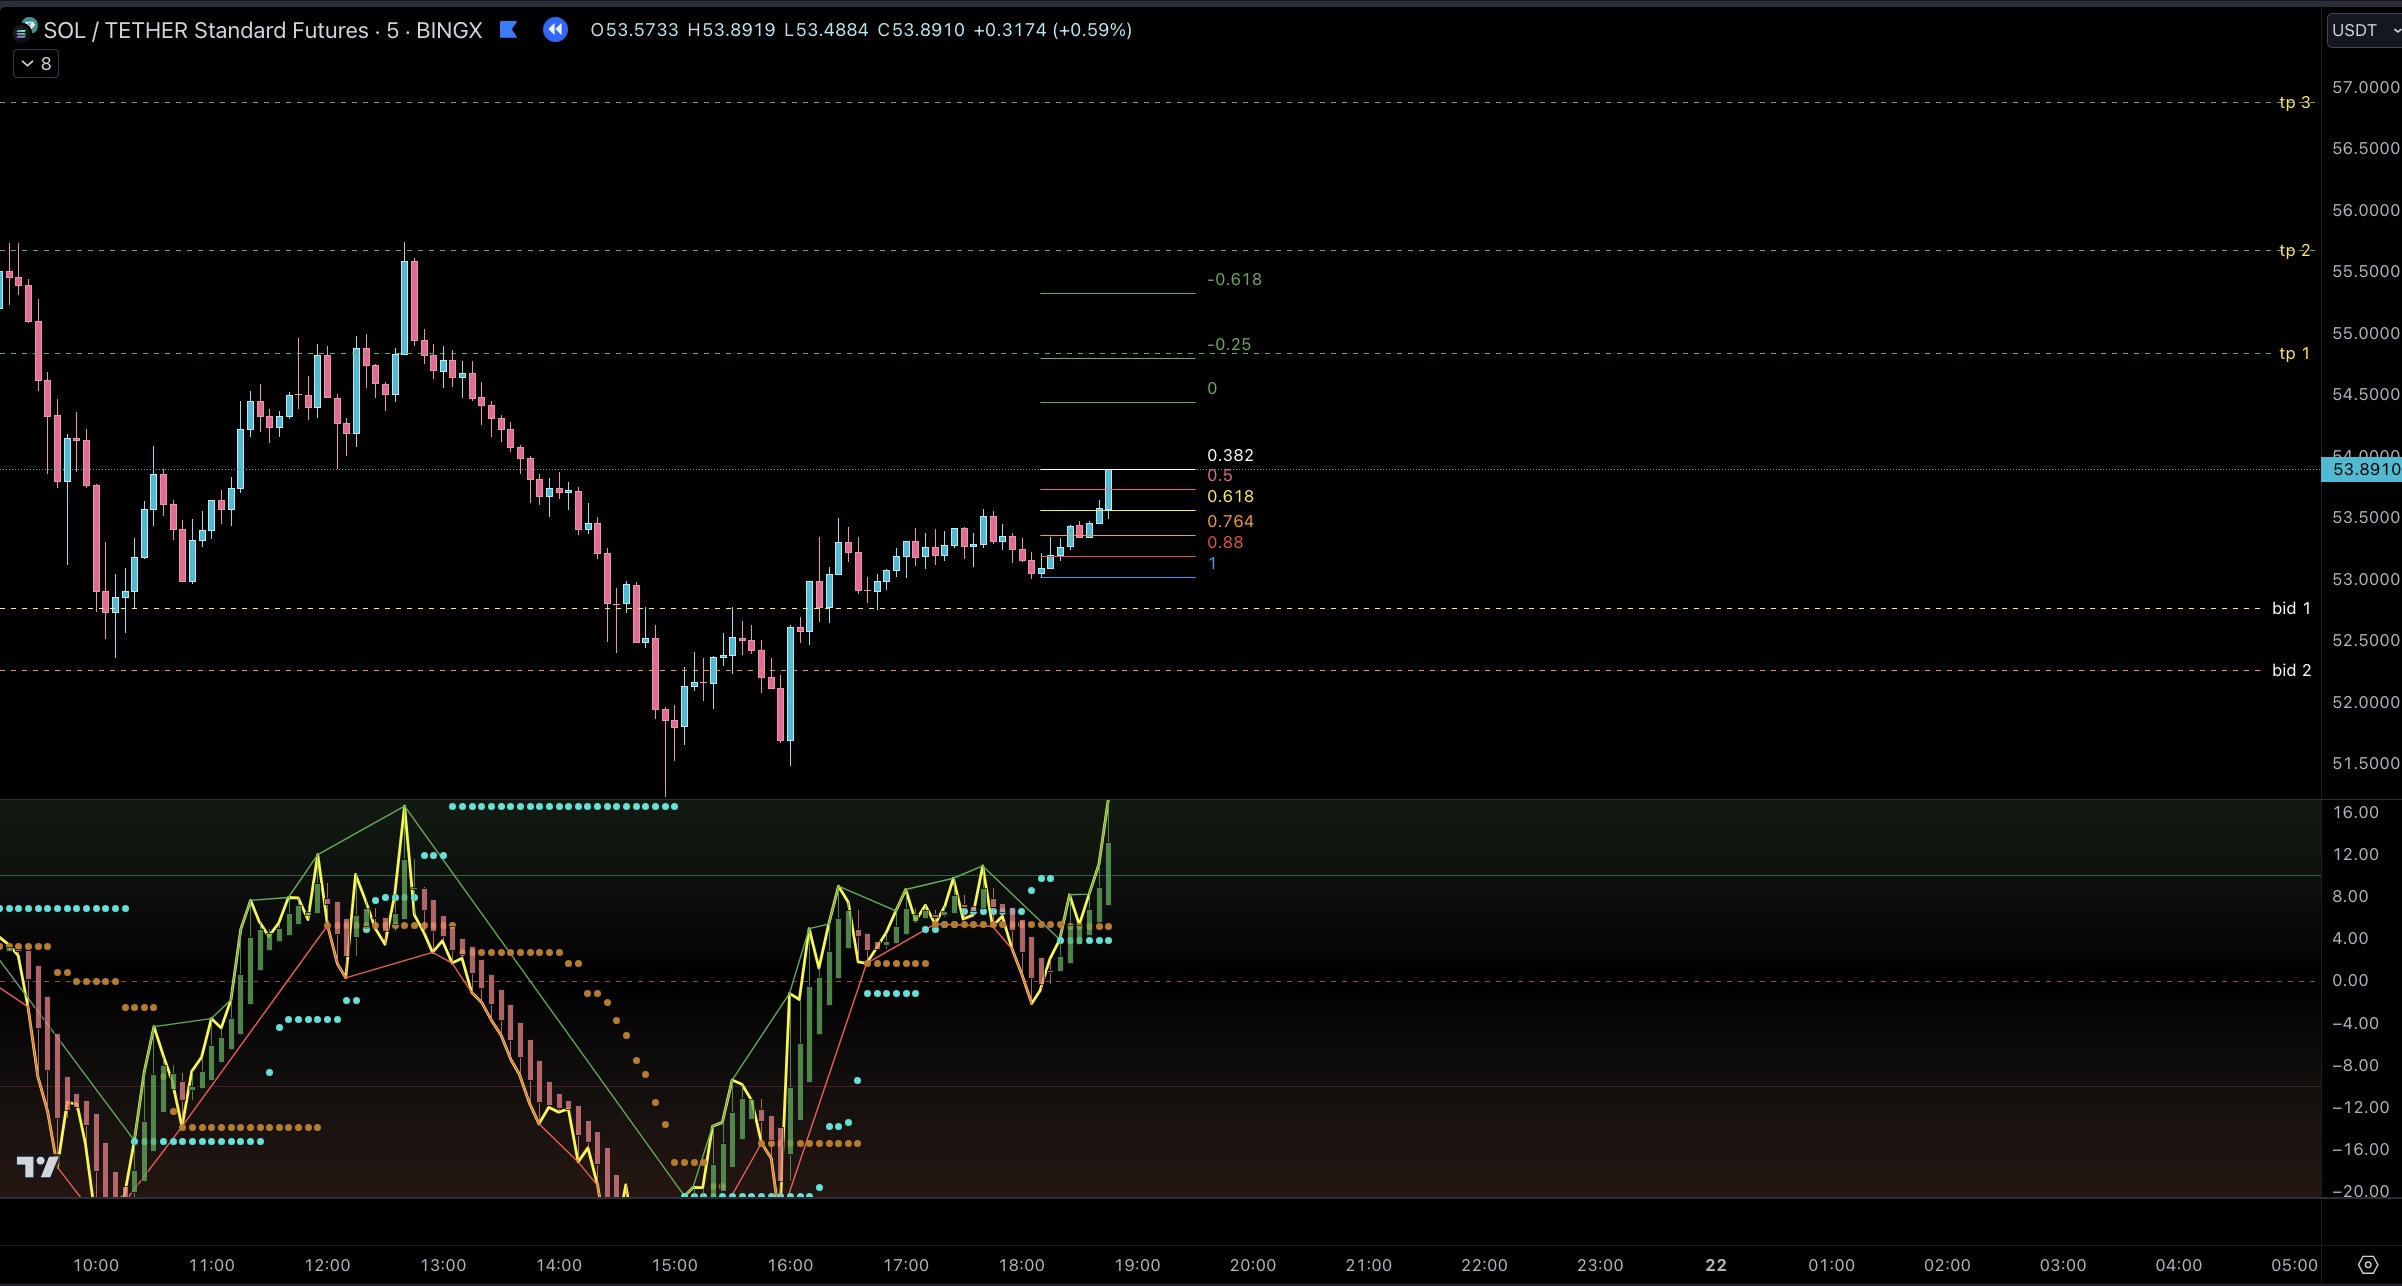Click the SOL / TETHER Standard Futures title

(206, 30)
